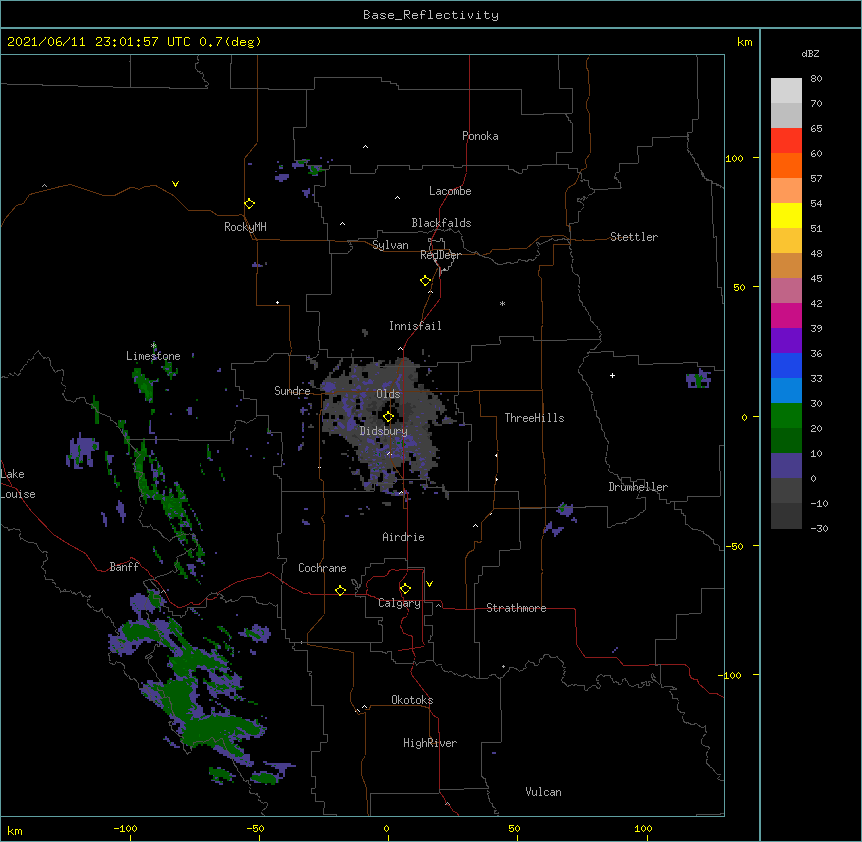The width and height of the screenshot is (862, 842).
Task: Select the yellow diamond marker south of RedDeer
Action: 426,281
